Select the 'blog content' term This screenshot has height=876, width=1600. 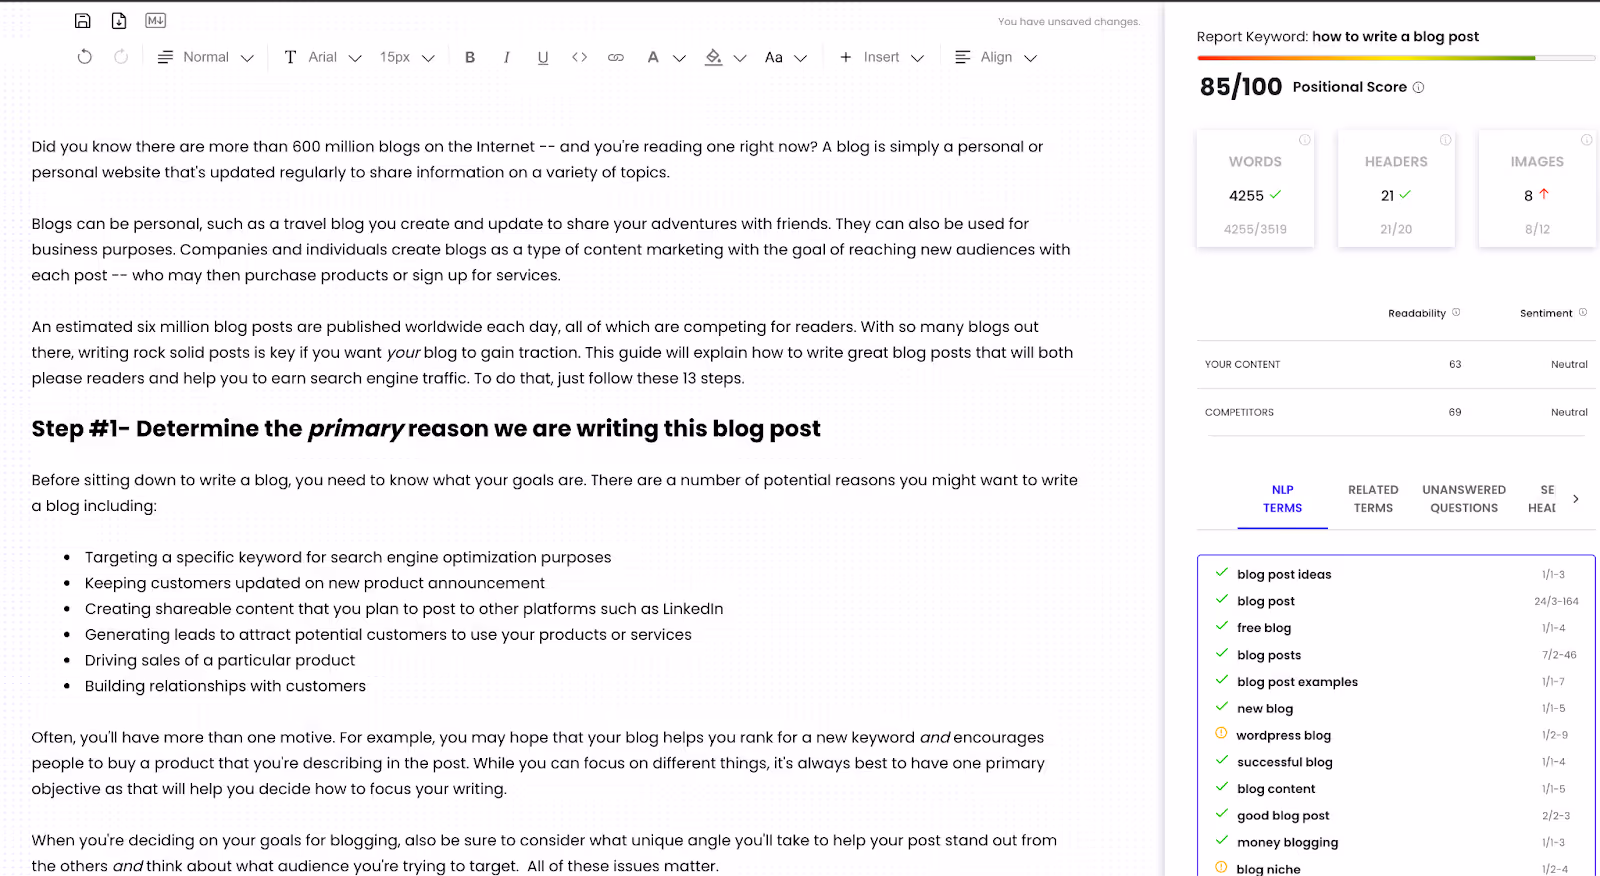1276,789
